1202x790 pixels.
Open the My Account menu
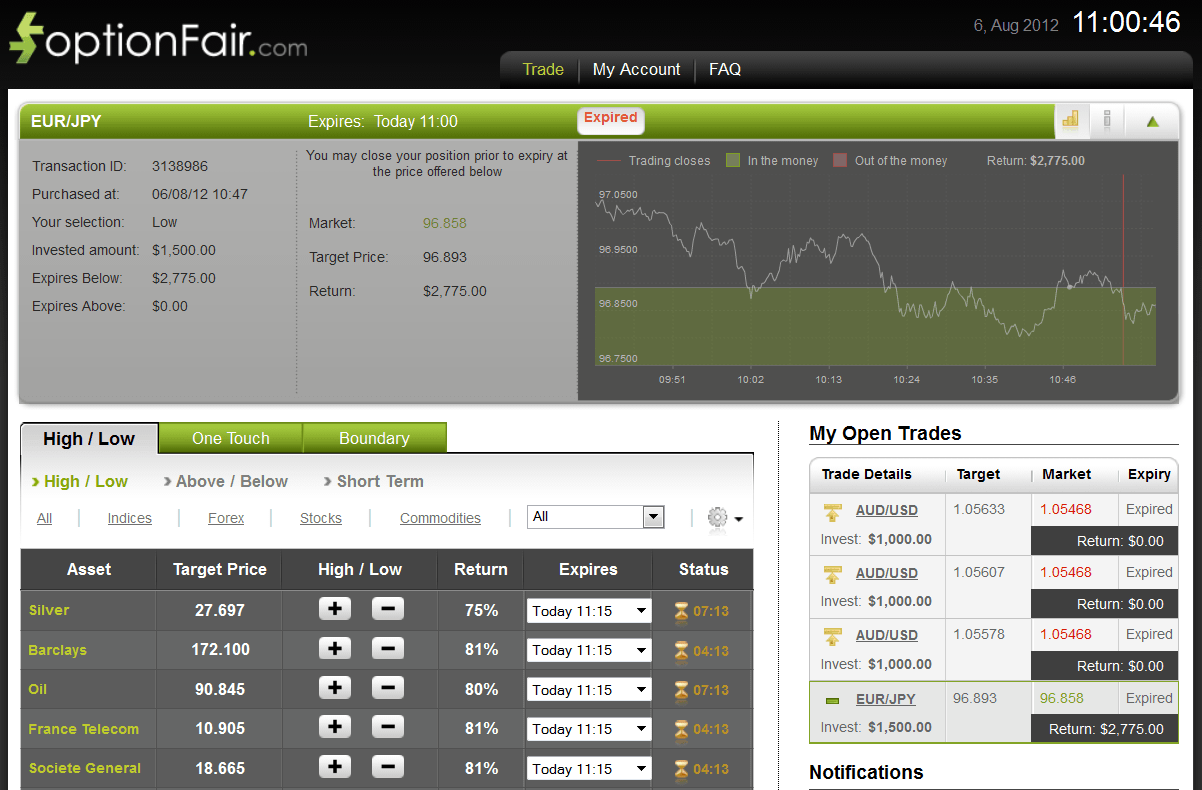(636, 69)
